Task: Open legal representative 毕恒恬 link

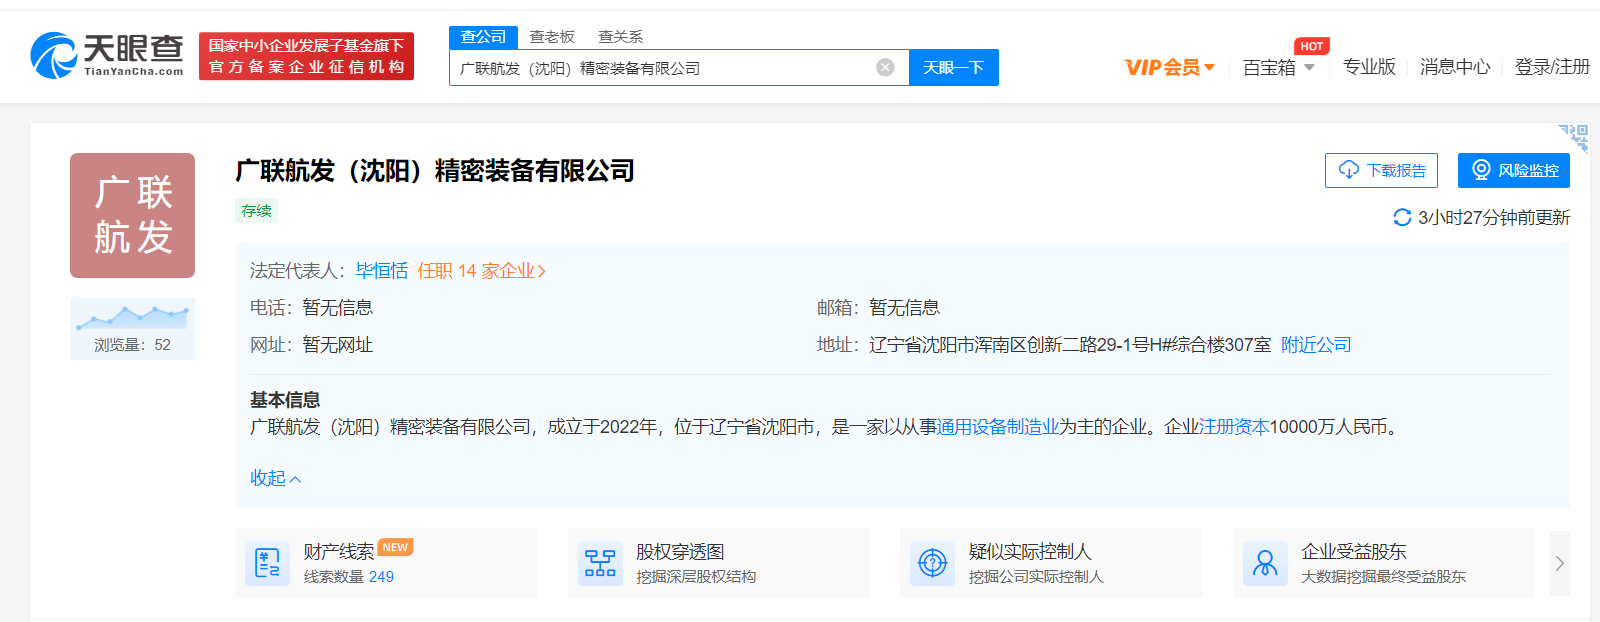Action: point(382,271)
